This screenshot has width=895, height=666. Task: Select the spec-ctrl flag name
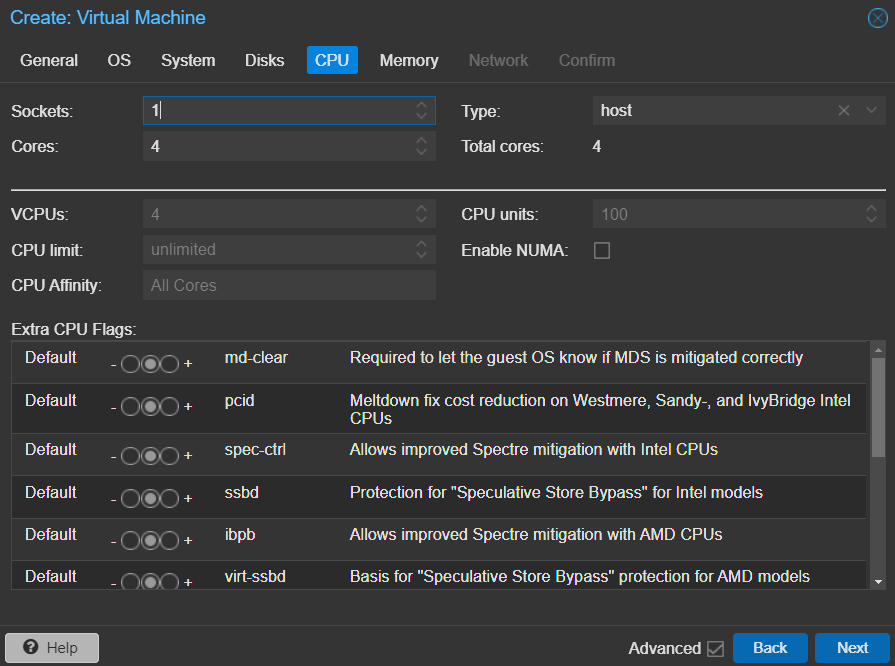pos(255,449)
